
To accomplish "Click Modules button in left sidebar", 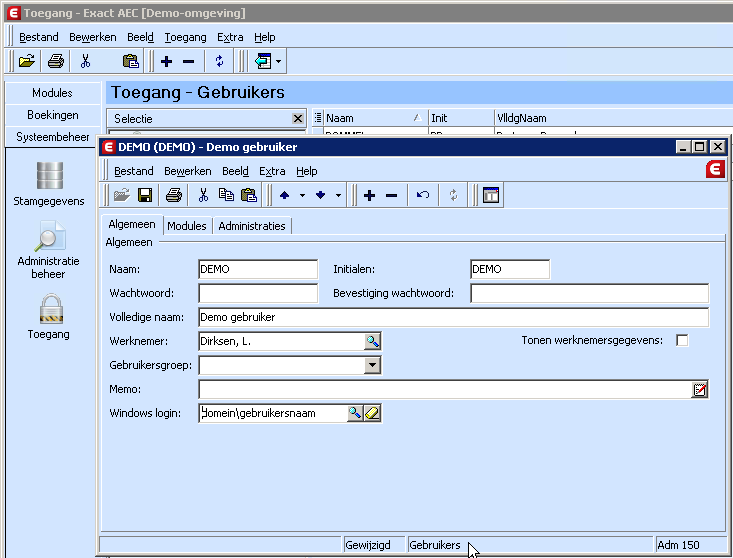I will pyautogui.click(x=52, y=93).
